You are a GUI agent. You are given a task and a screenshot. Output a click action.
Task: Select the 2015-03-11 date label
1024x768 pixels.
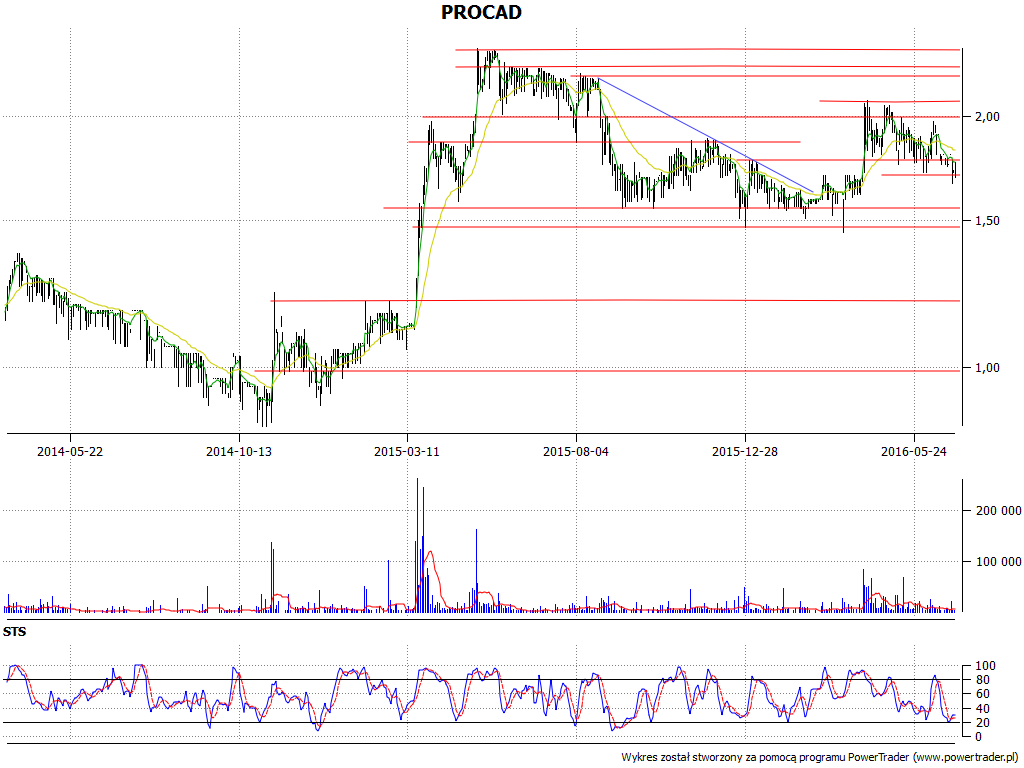point(407,451)
